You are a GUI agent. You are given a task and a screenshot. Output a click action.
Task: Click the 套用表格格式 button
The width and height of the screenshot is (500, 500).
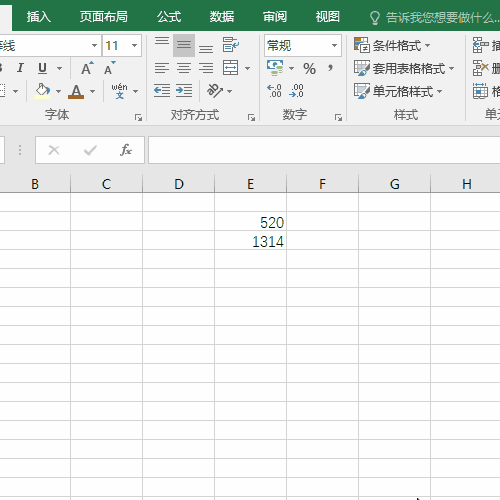(x=404, y=68)
